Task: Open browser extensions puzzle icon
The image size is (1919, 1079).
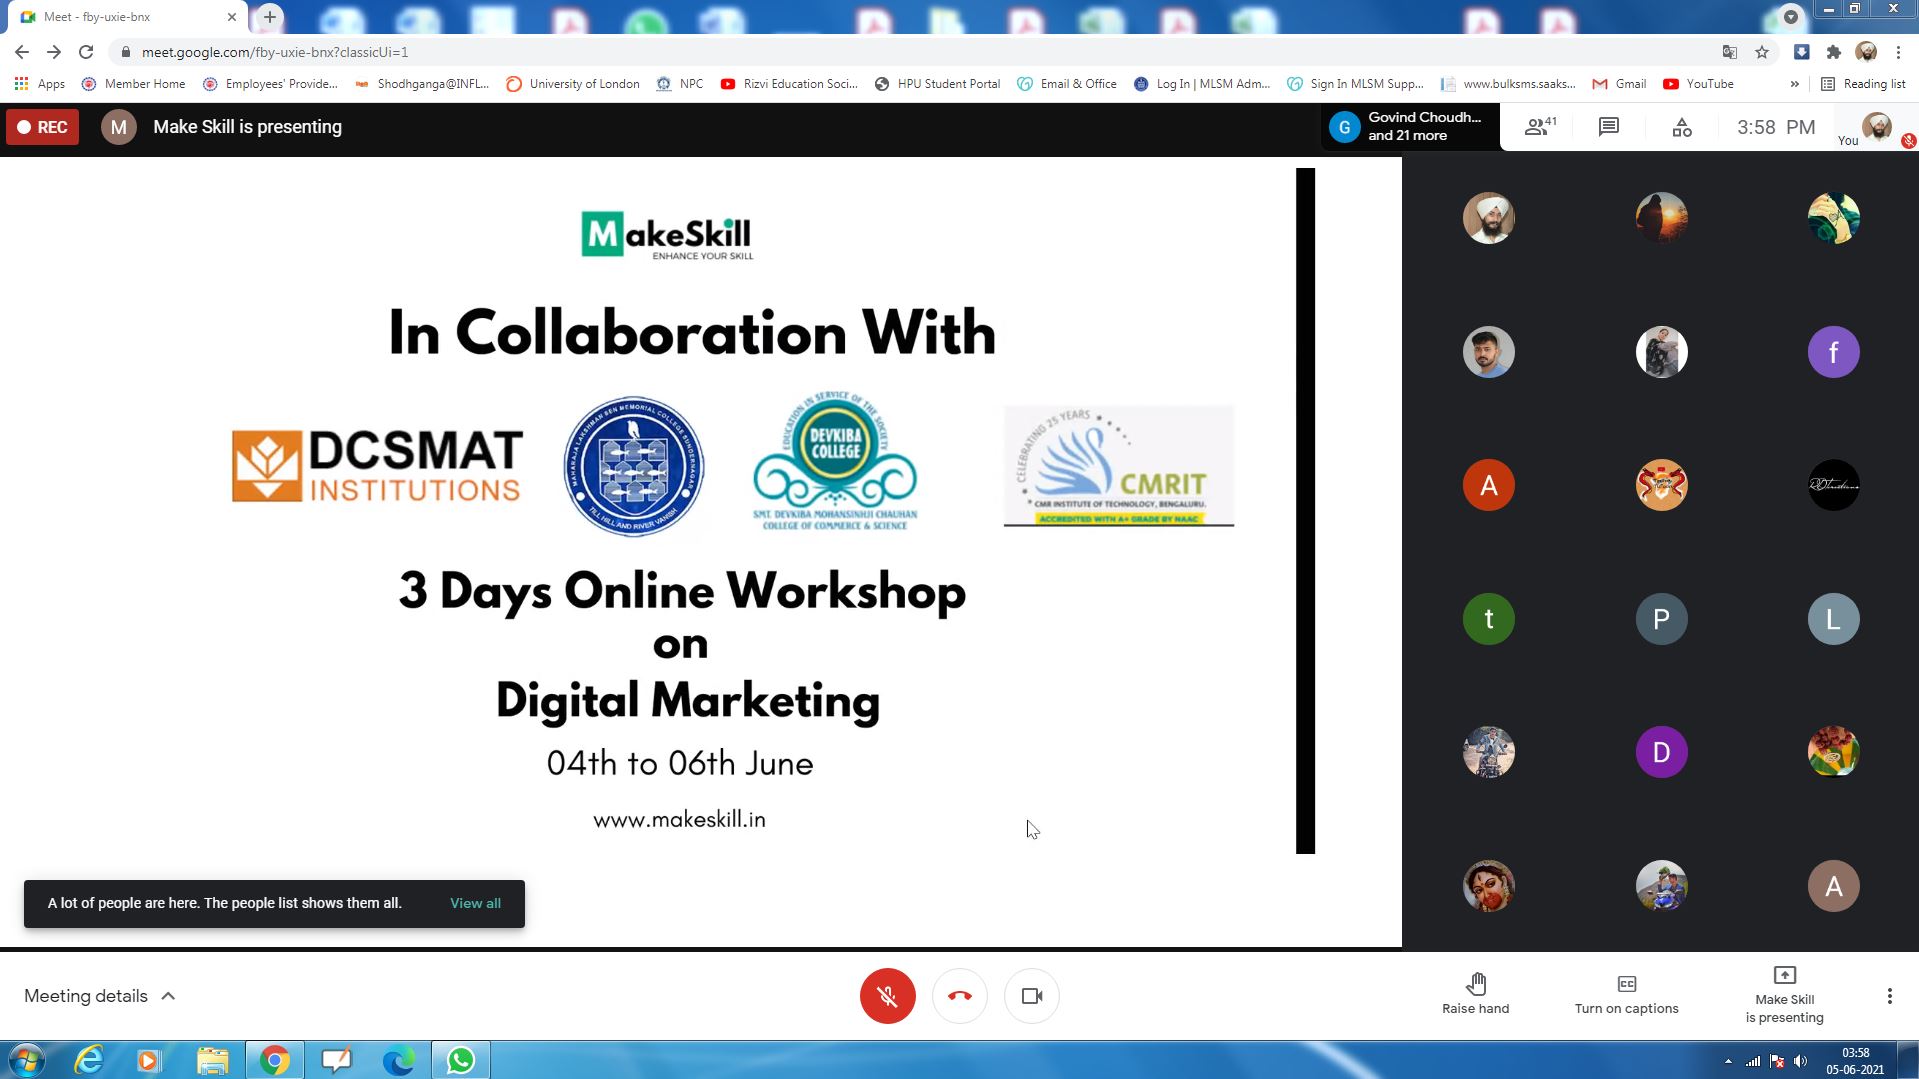Action: click(x=1833, y=52)
